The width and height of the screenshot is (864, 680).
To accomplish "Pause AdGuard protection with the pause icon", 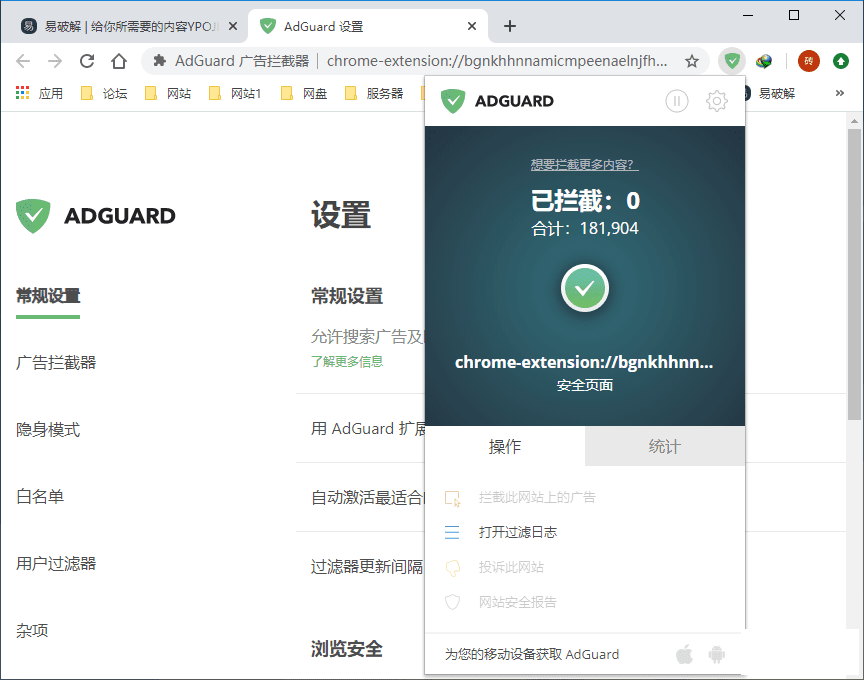I will point(676,101).
